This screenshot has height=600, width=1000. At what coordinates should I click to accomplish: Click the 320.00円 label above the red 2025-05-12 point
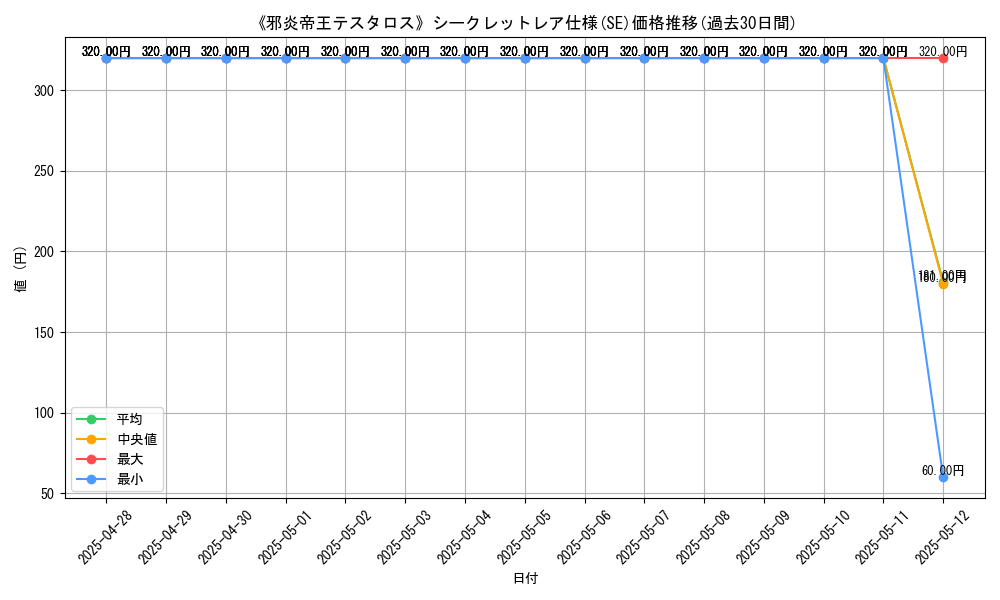(x=943, y=52)
